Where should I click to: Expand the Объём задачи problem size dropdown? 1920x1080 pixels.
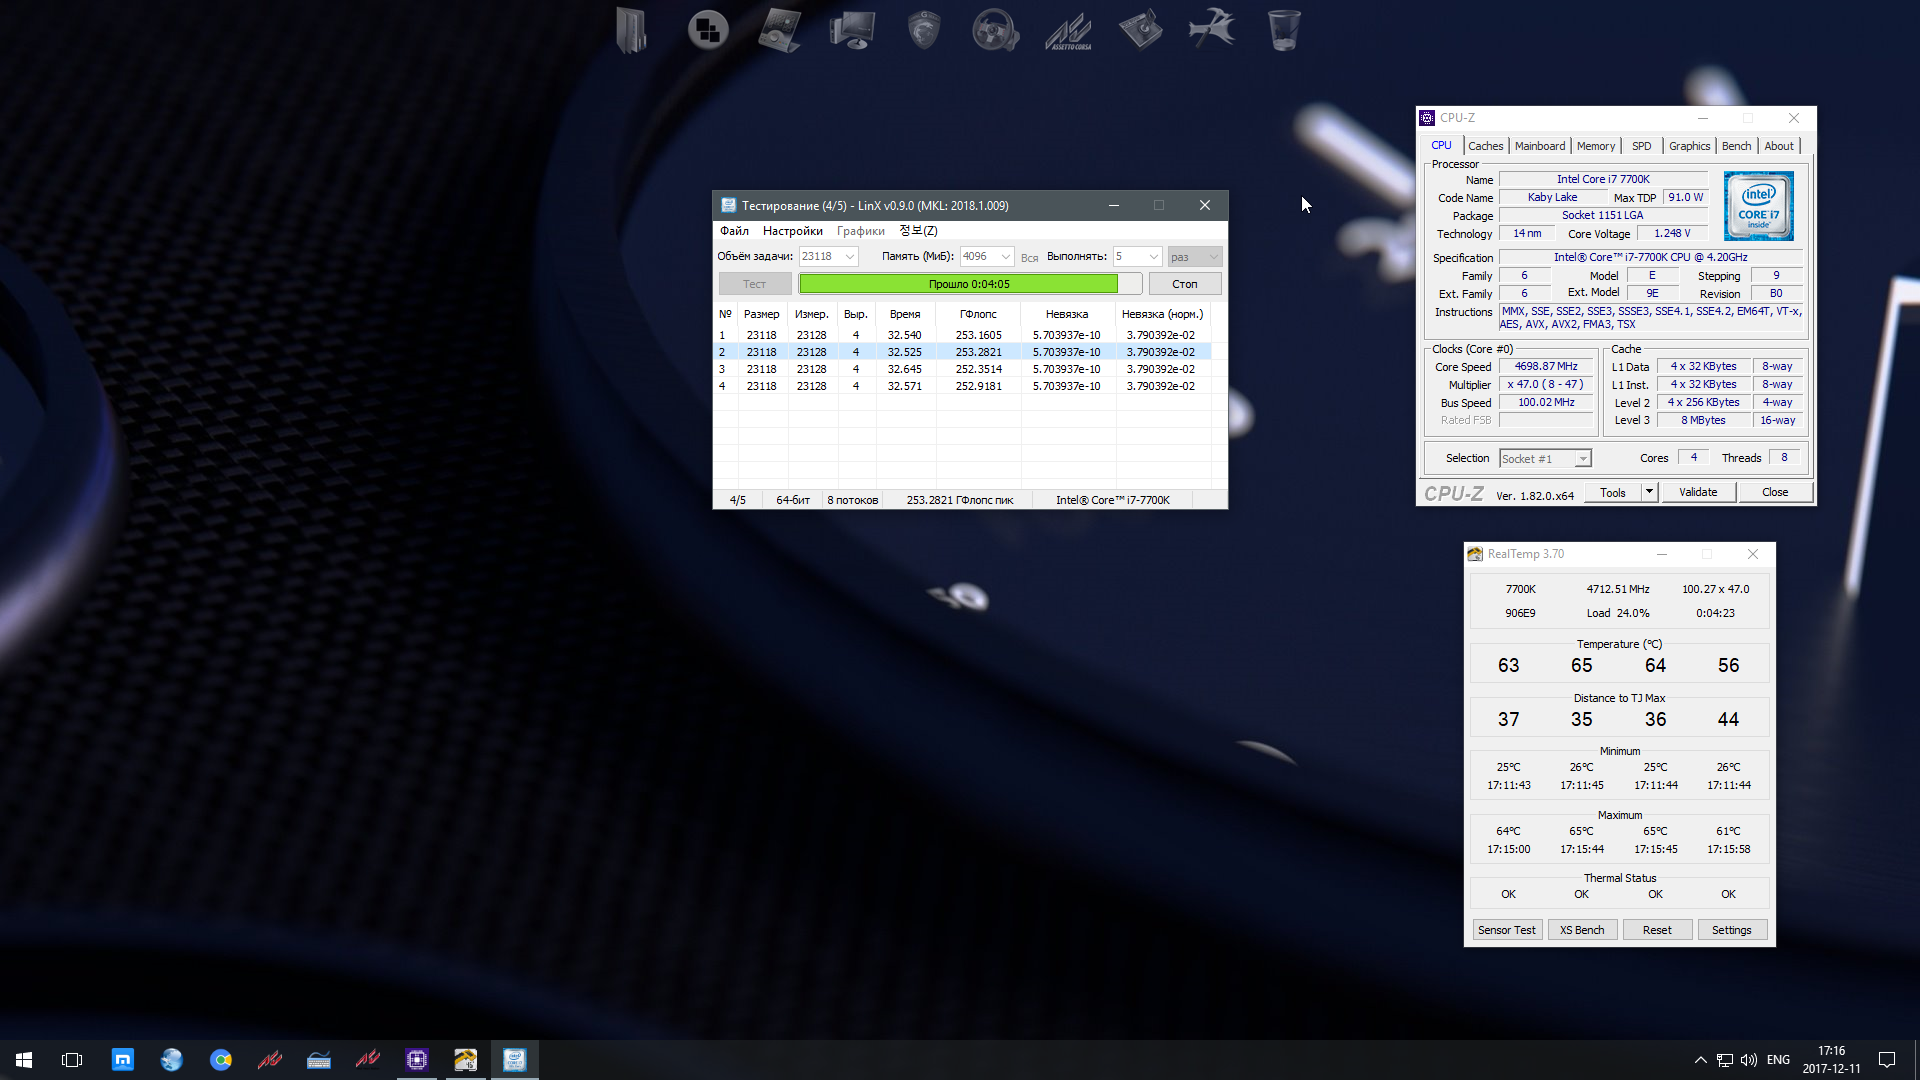click(x=850, y=257)
